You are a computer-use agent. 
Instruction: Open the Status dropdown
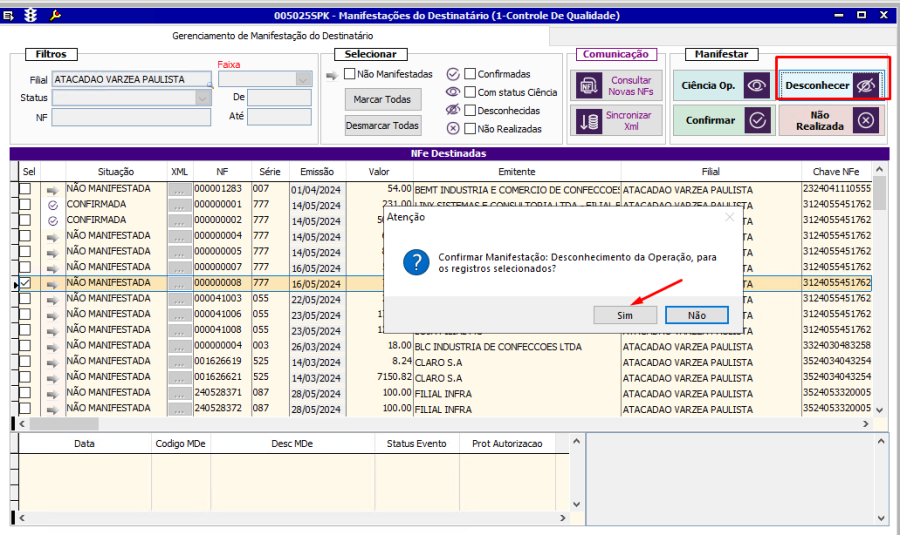click(x=203, y=98)
